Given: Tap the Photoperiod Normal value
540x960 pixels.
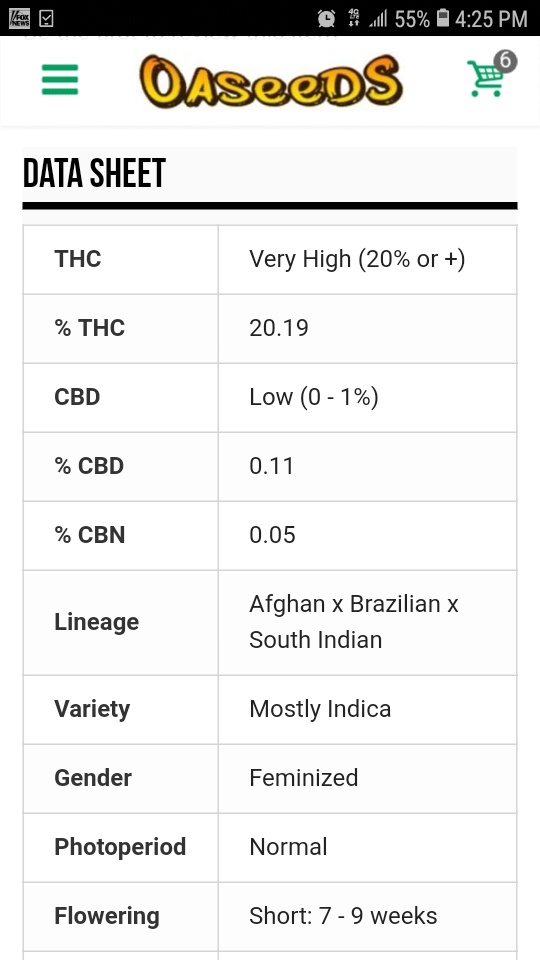Looking at the screenshot, I should point(288,847).
